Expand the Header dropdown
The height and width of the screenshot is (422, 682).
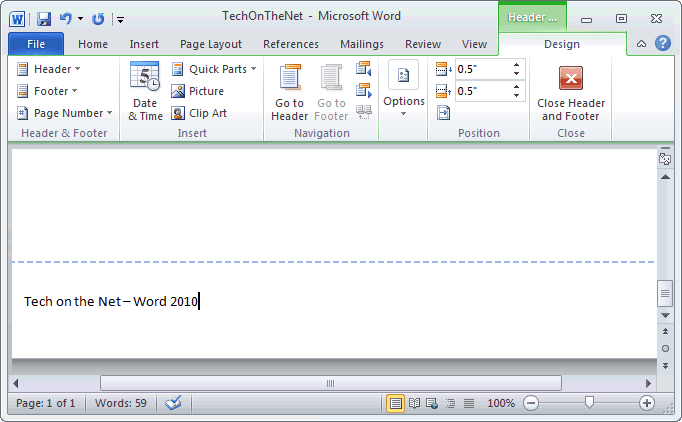[x=49, y=69]
